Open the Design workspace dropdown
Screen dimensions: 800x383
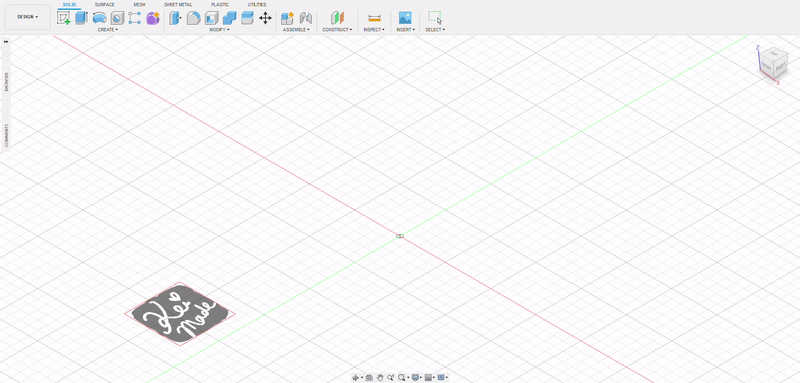(28, 17)
